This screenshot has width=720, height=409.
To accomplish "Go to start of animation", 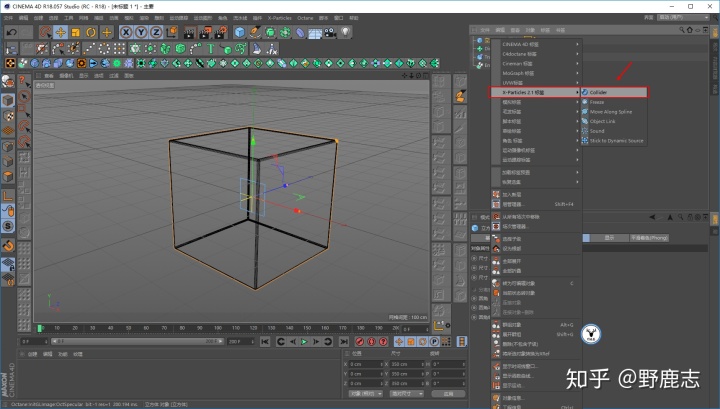I will pos(265,342).
